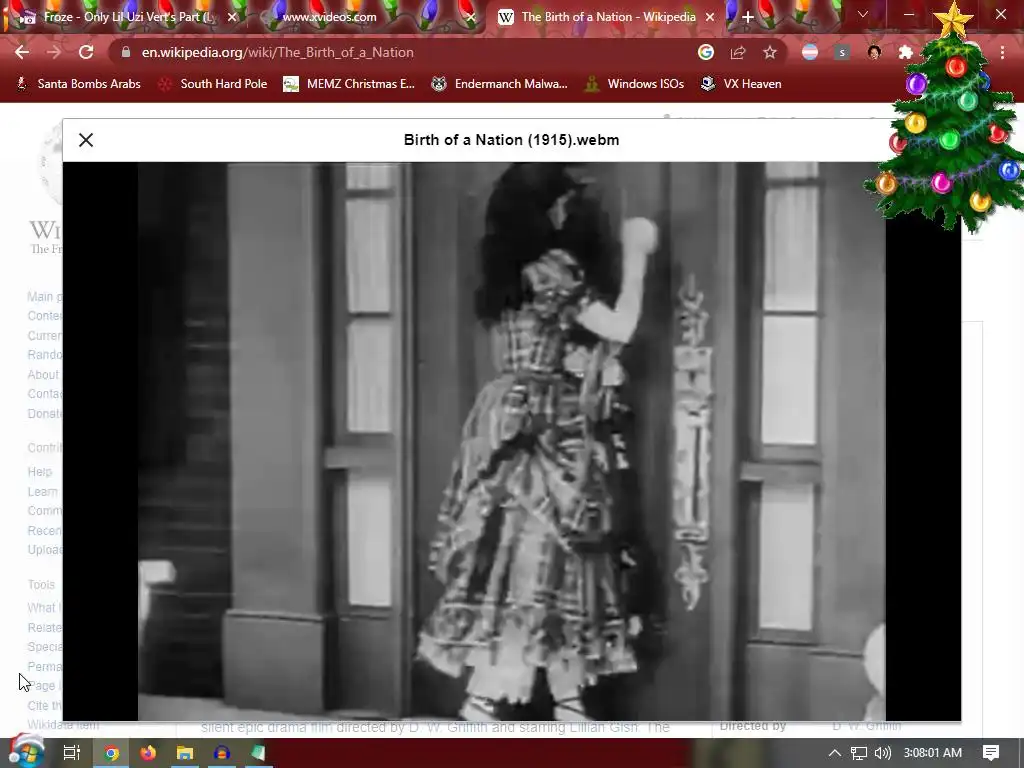The width and height of the screenshot is (1024, 768).
Task: Close the Birth of a Nation video overlay
Action: [86, 140]
